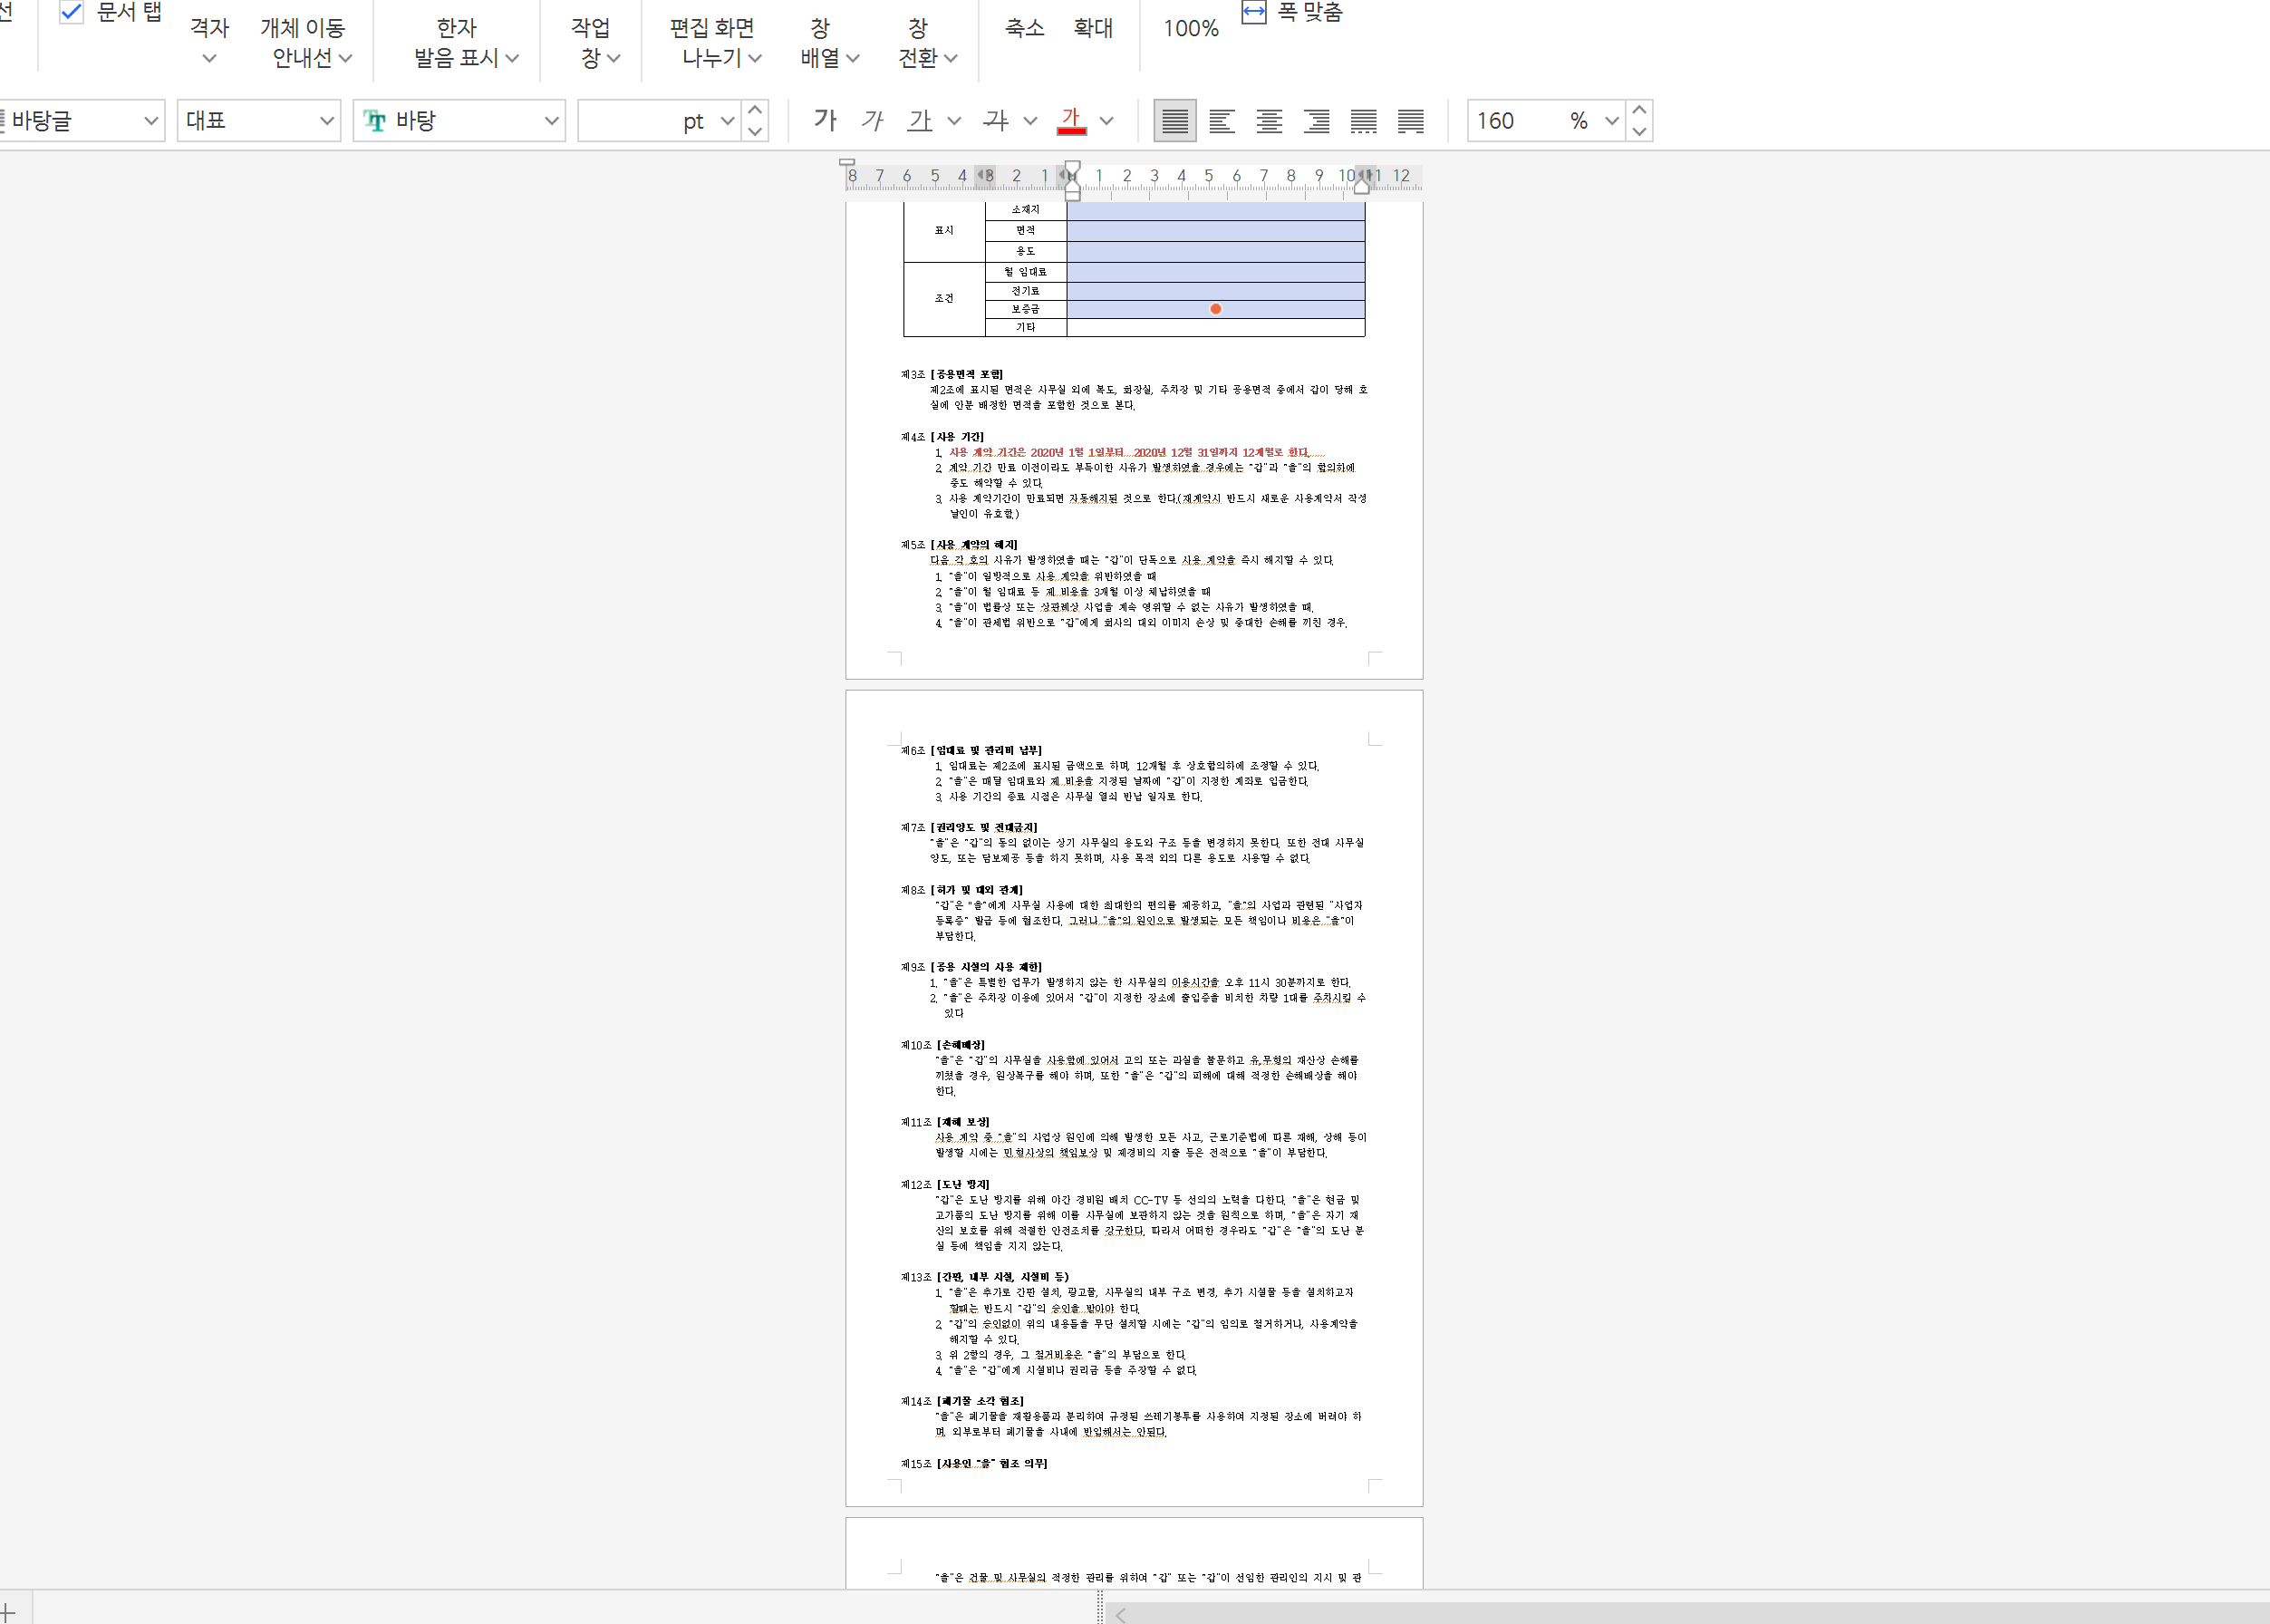Image resolution: width=2270 pixels, height=1624 pixels.
Task: Select justify alignment icon
Action: pyautogui.click(x=1175, y=121)
